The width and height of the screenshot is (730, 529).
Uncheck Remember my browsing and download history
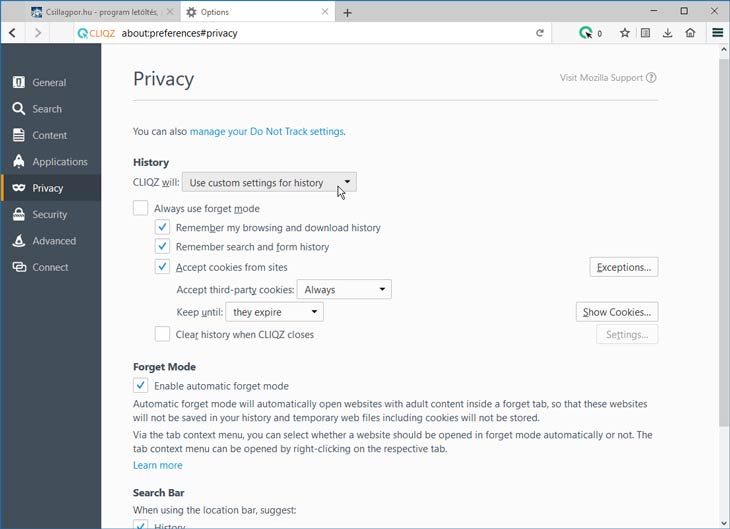pos(162,227)
